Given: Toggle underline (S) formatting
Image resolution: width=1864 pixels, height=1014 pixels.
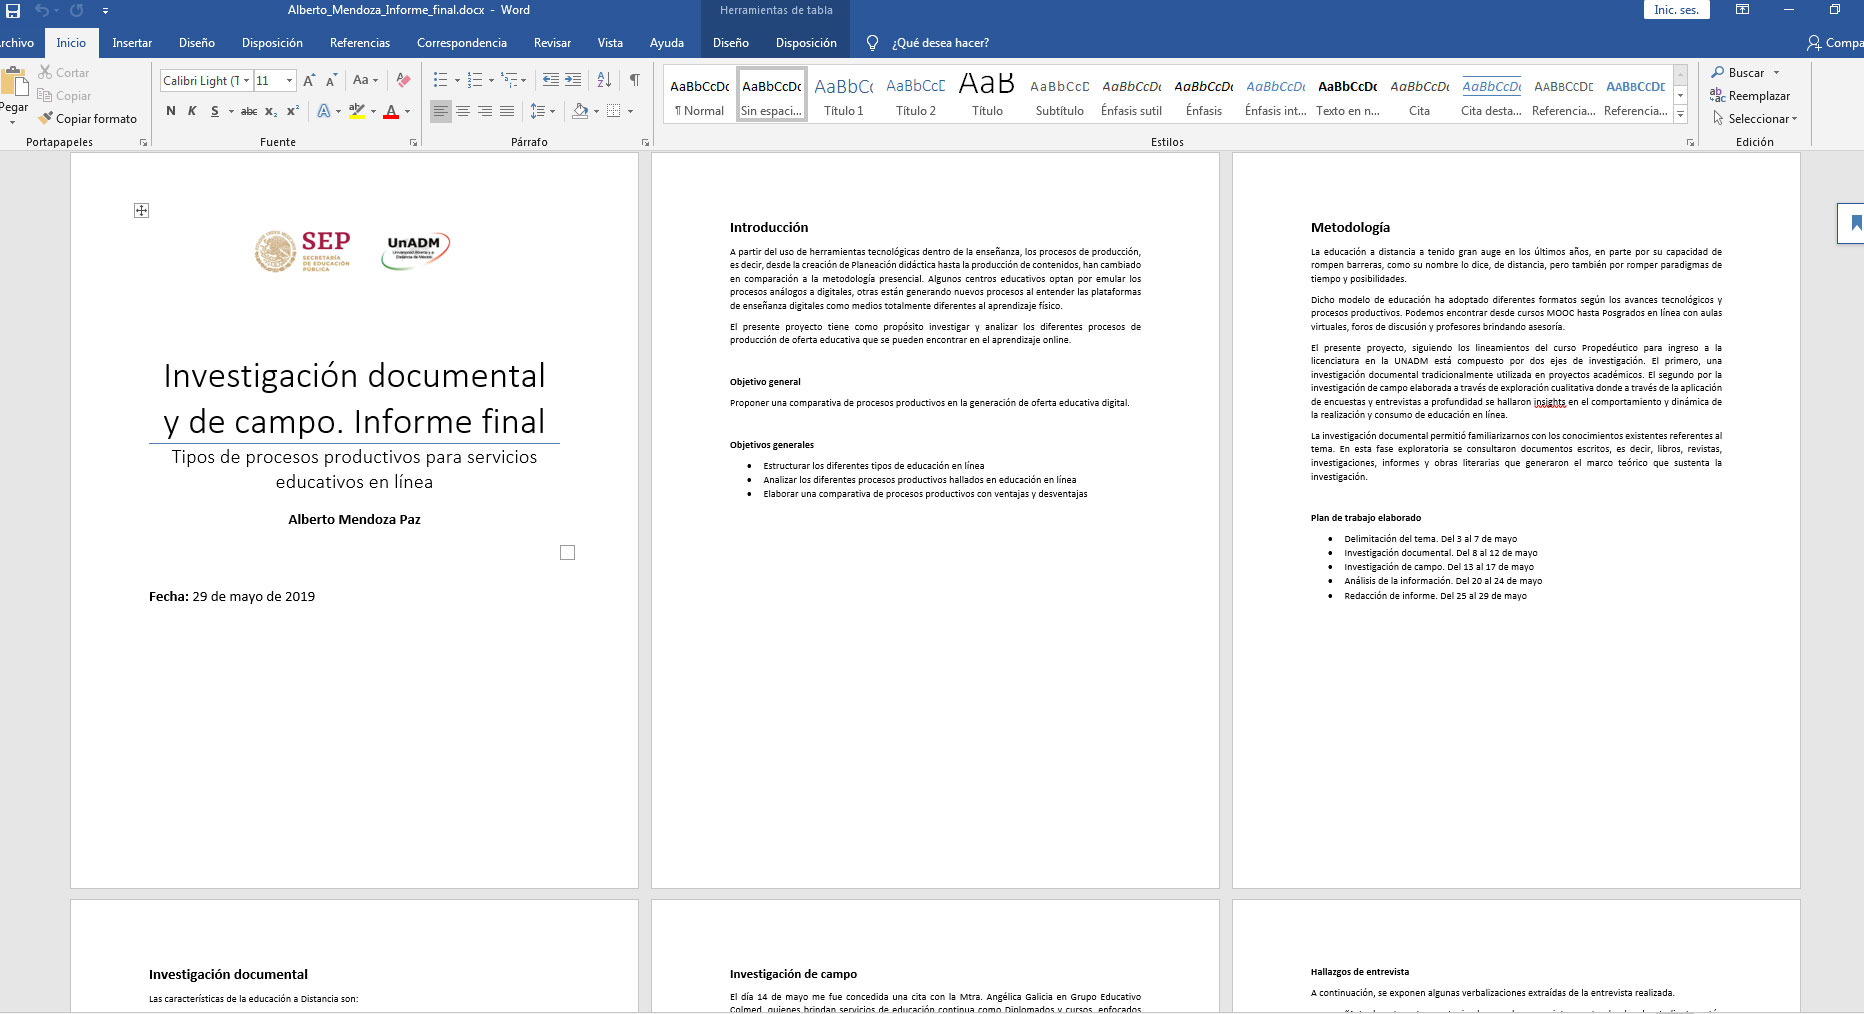Looking at the screenshot, I should 214,111.
